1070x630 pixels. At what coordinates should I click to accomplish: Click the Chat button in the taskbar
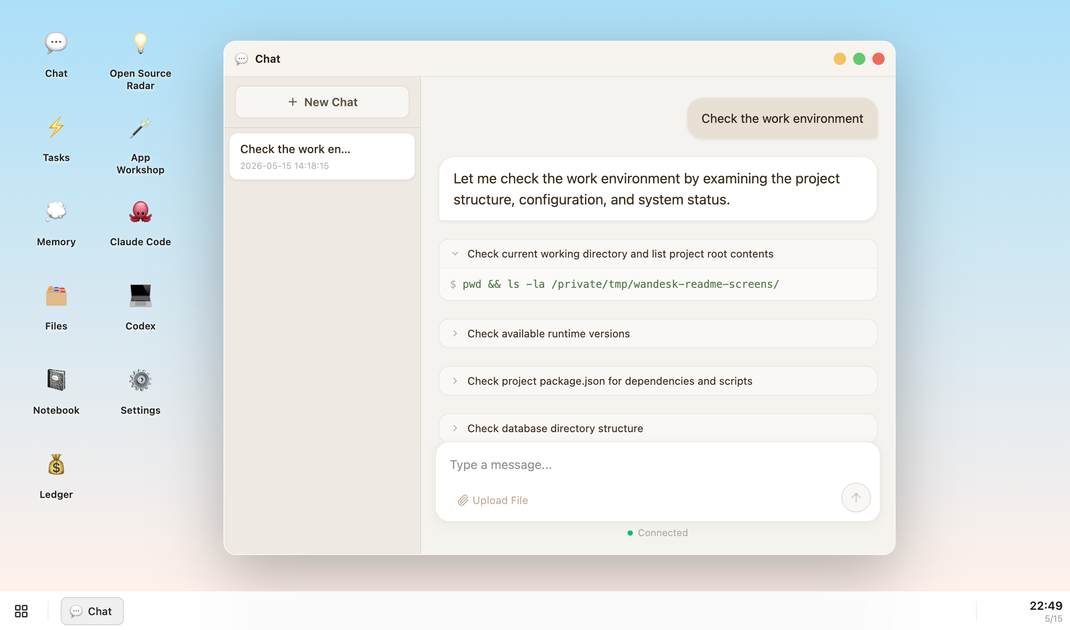(92, 611)
